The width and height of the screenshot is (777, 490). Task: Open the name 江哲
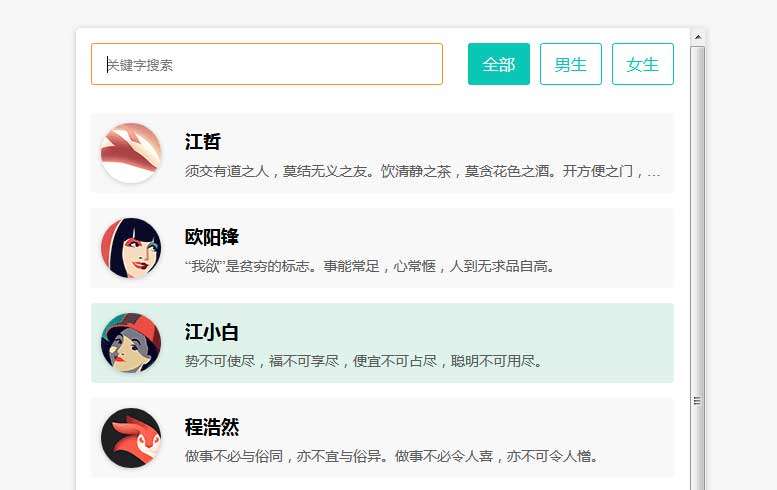[203, 142]
